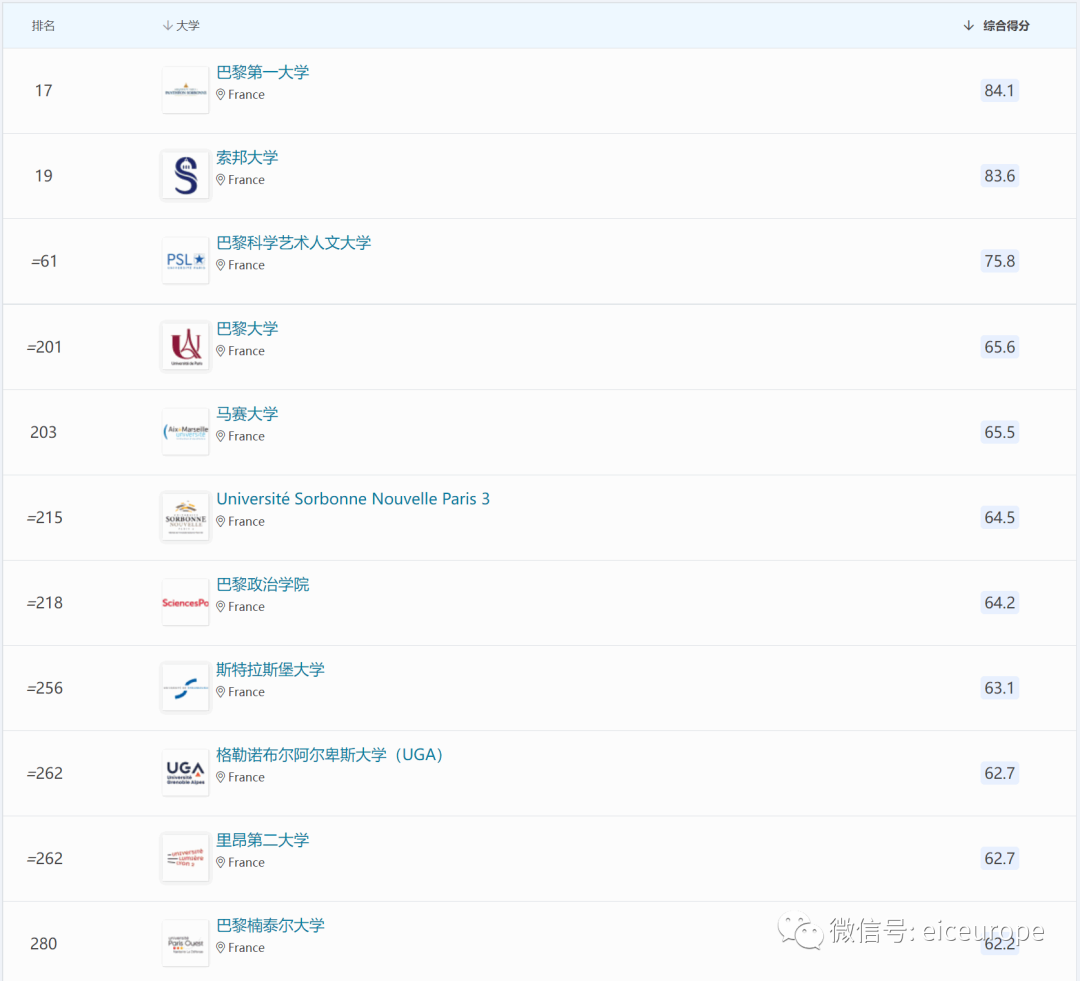
Task: Click France text under 巴黎政治学院
Action: (246, 607)
